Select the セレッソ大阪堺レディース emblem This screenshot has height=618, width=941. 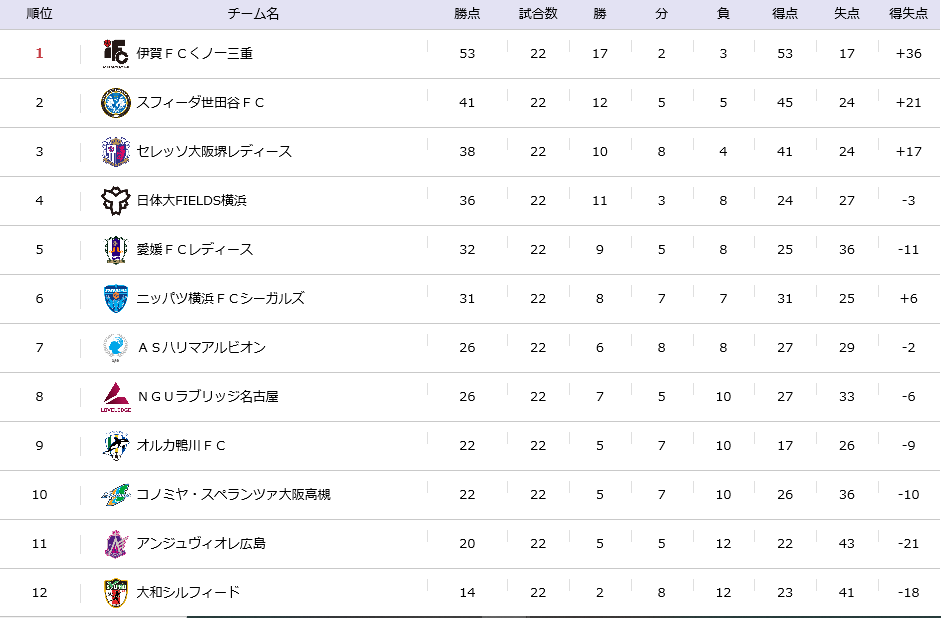[x=116, y=152]
